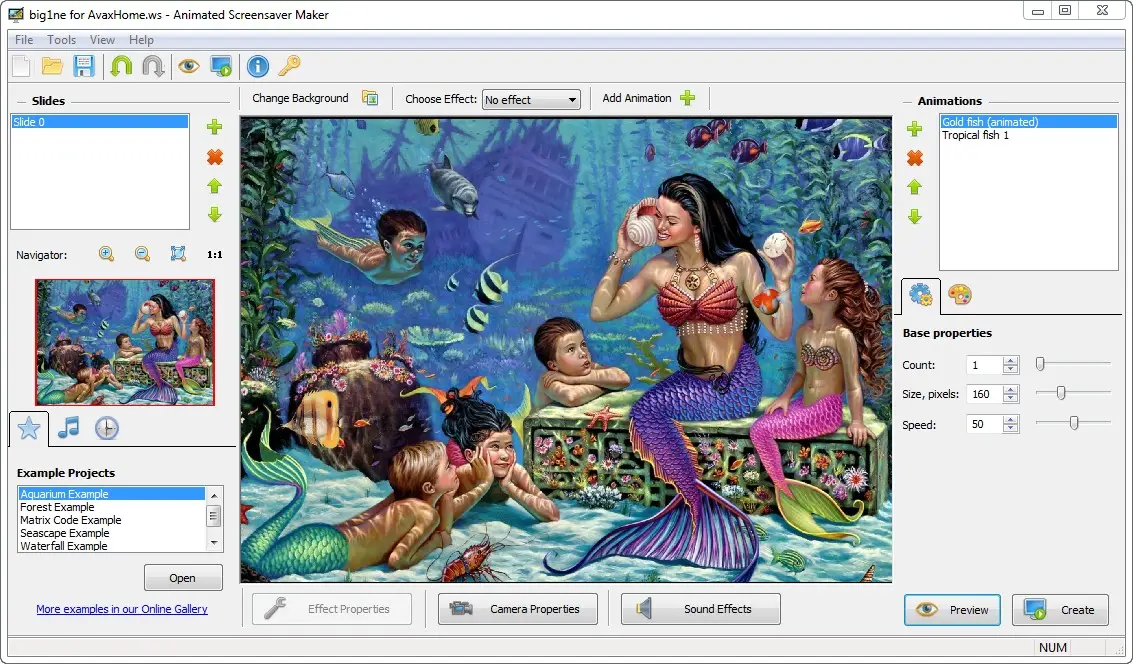
Task: Click the create screensaver monitor toolbar icon
Action: click(221, 66)
